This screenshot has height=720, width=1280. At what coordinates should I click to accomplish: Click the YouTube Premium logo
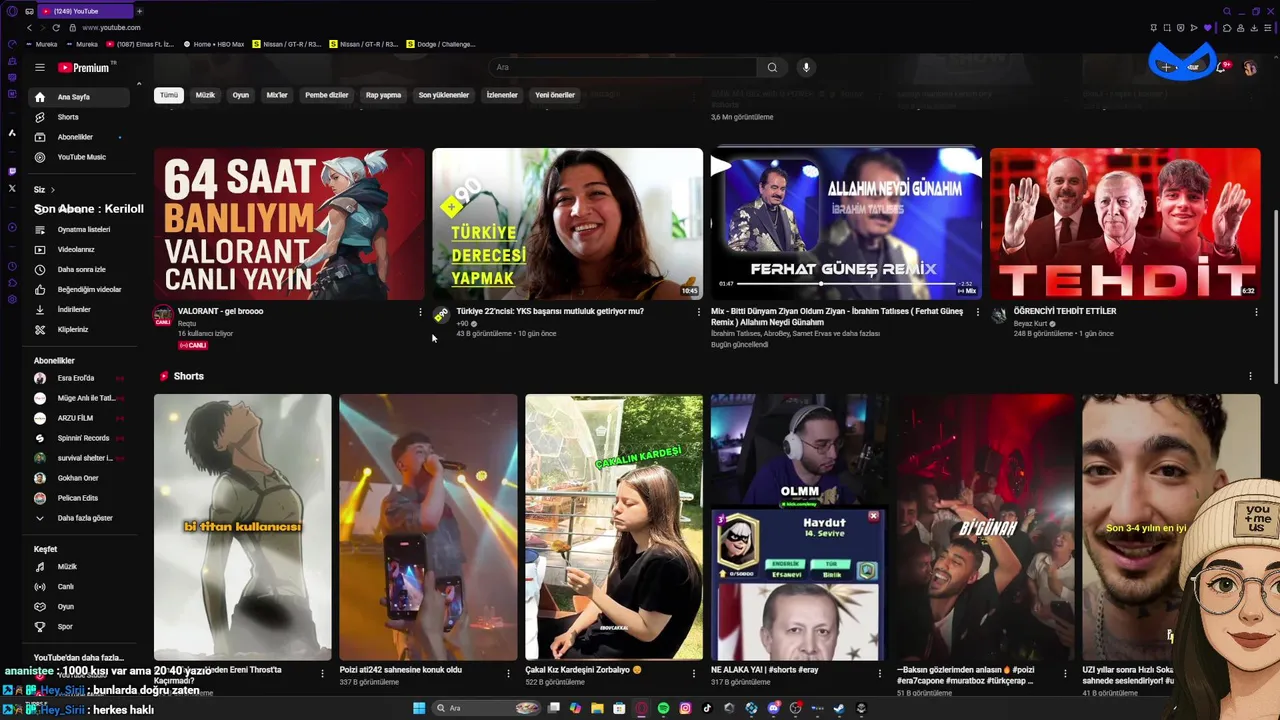coord(86,68)
